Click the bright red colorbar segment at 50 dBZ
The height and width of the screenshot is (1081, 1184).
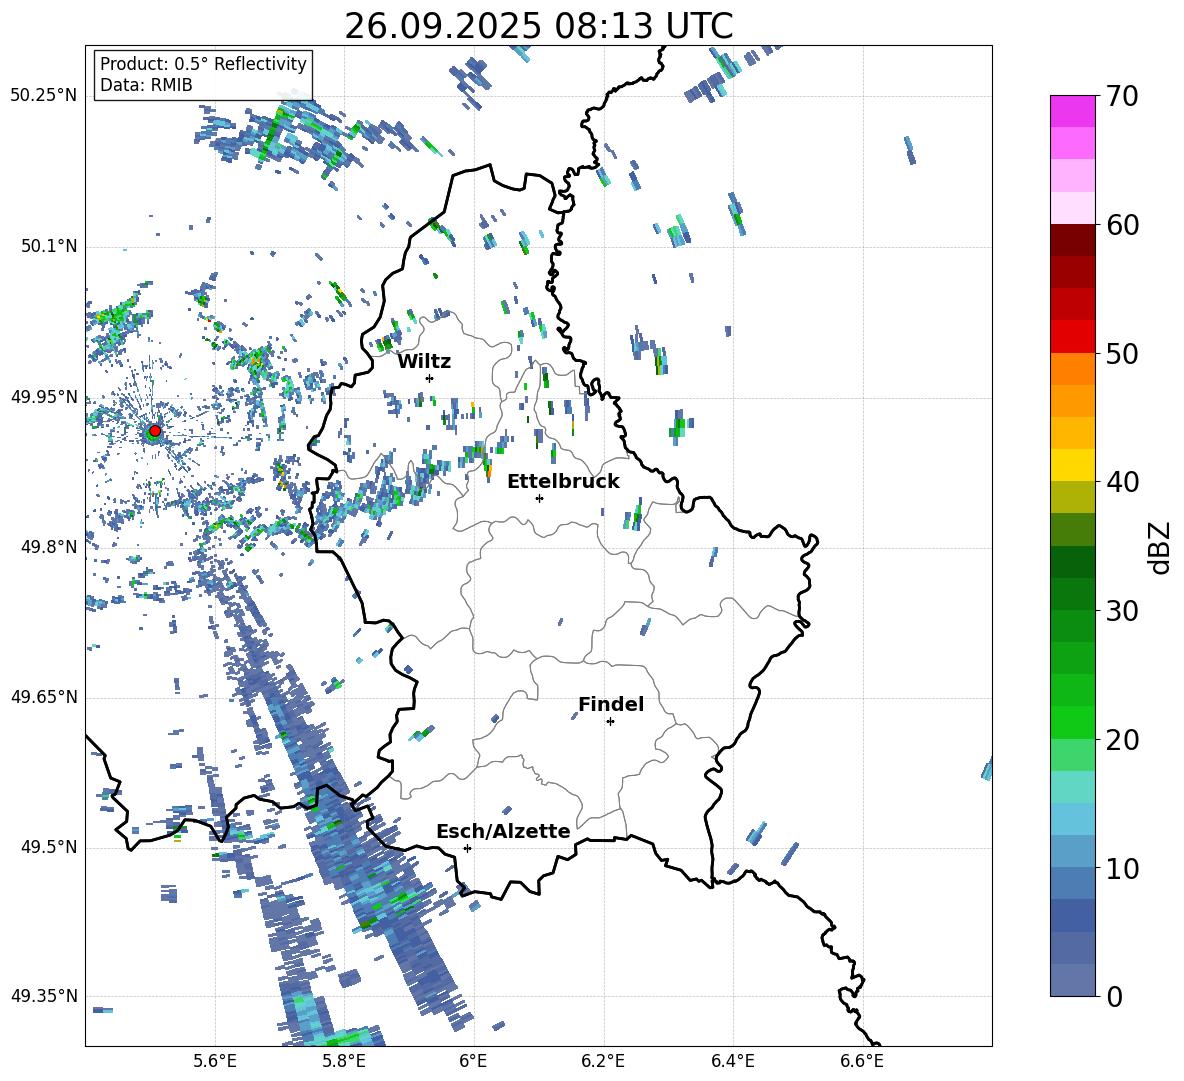(x=1073, y=337)
